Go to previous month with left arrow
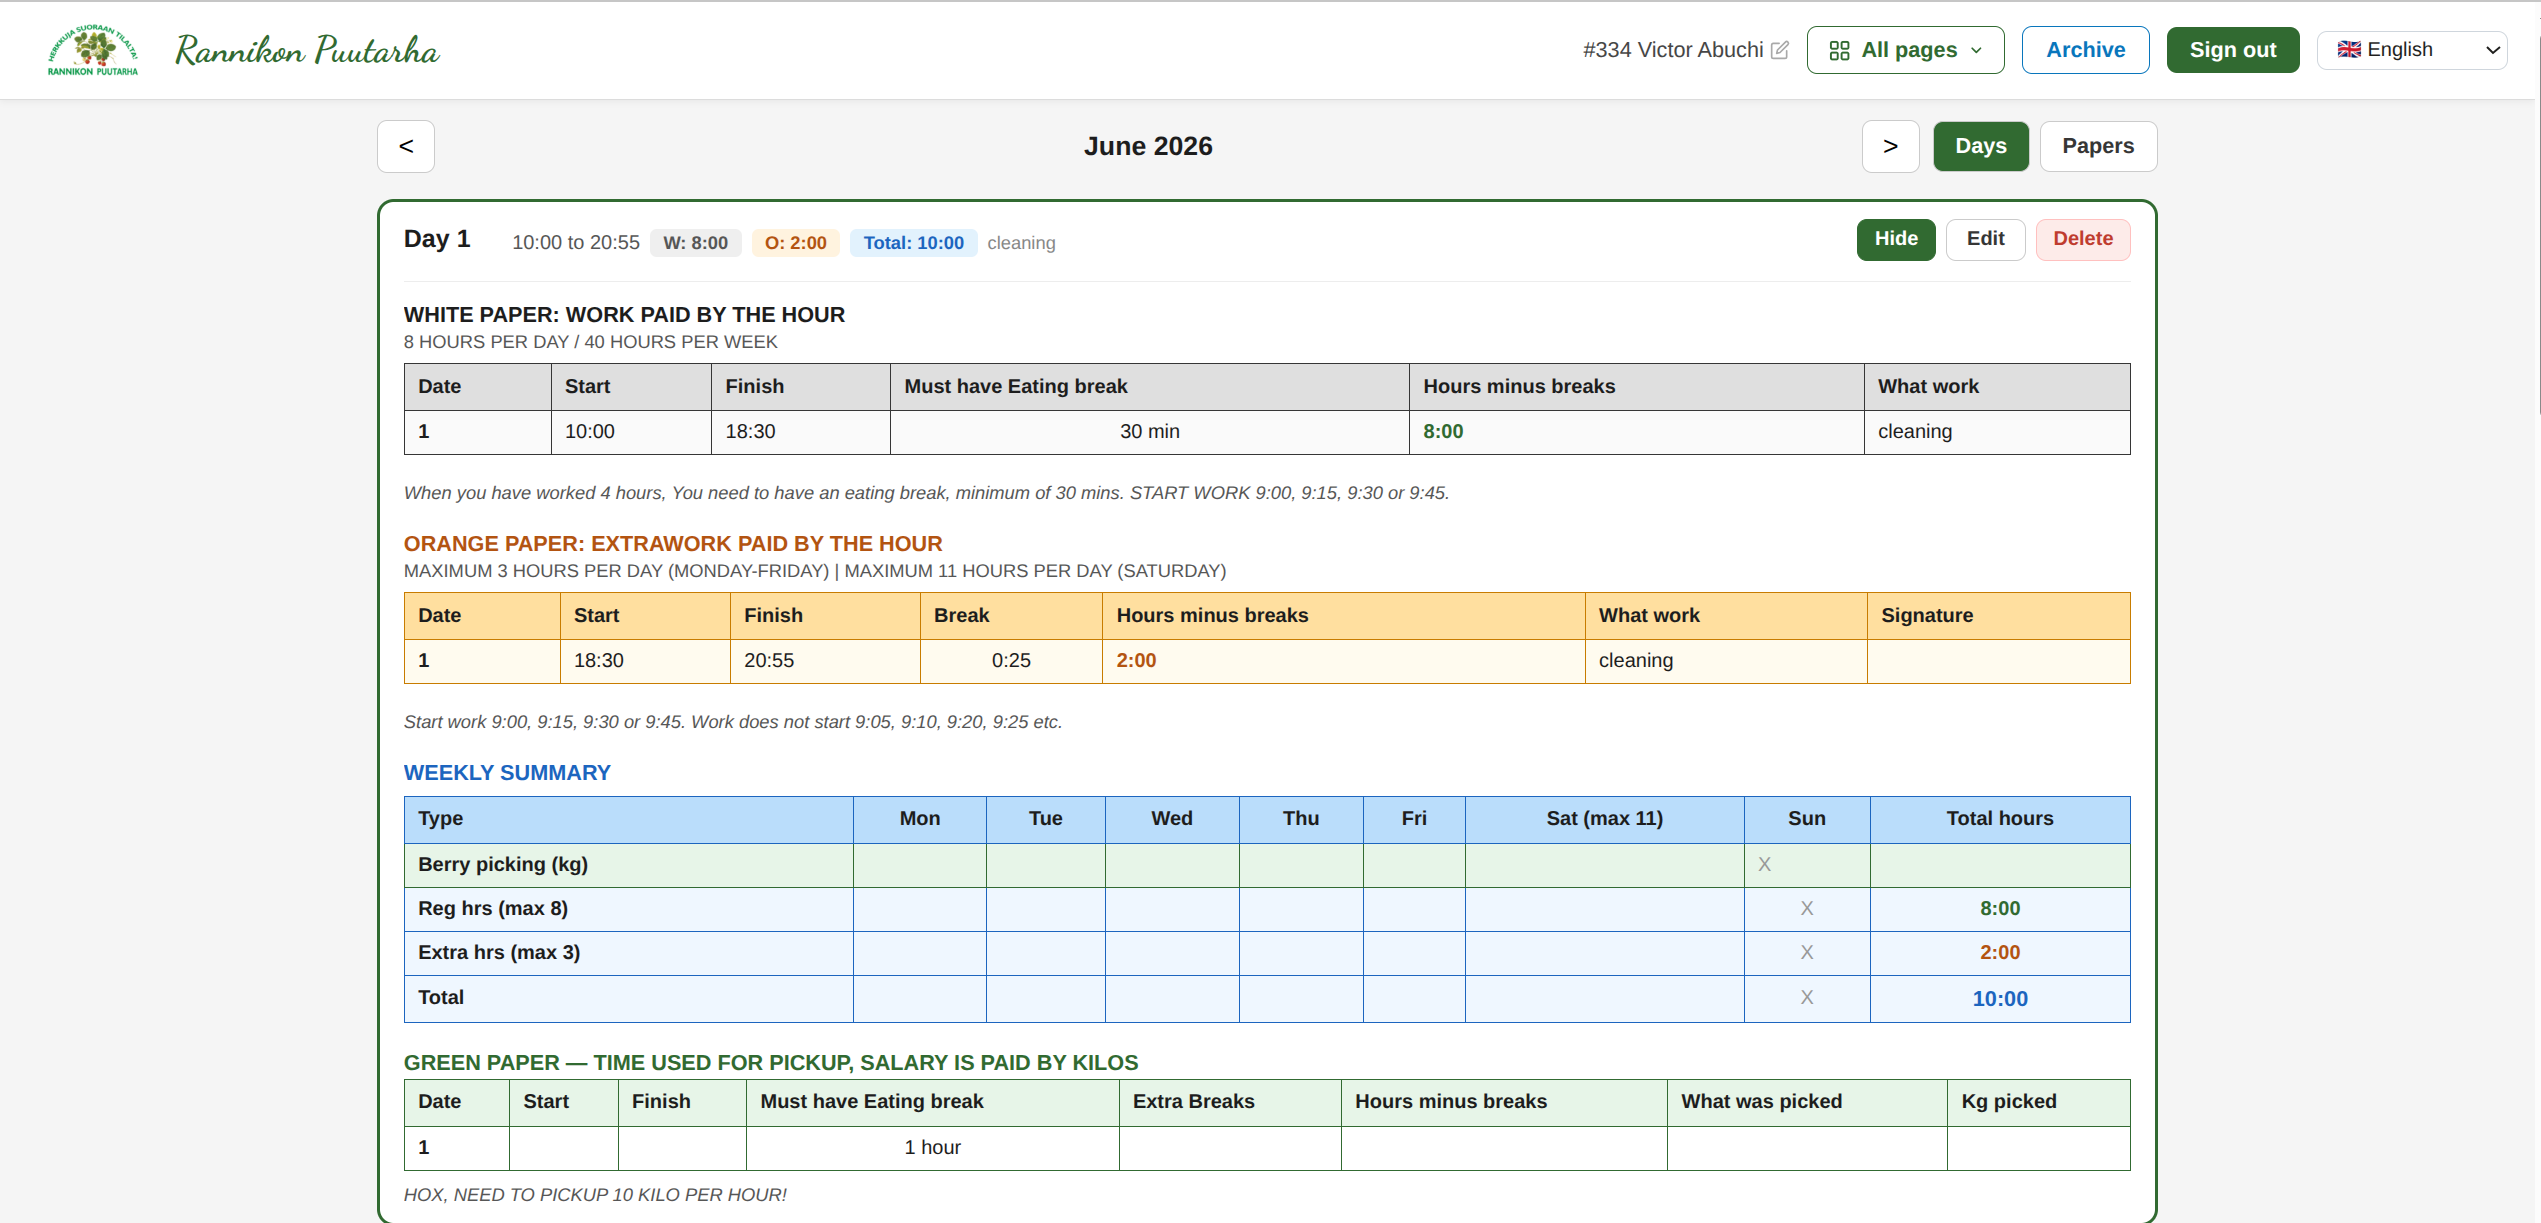2541x1223 pixels. click(406, 146)
